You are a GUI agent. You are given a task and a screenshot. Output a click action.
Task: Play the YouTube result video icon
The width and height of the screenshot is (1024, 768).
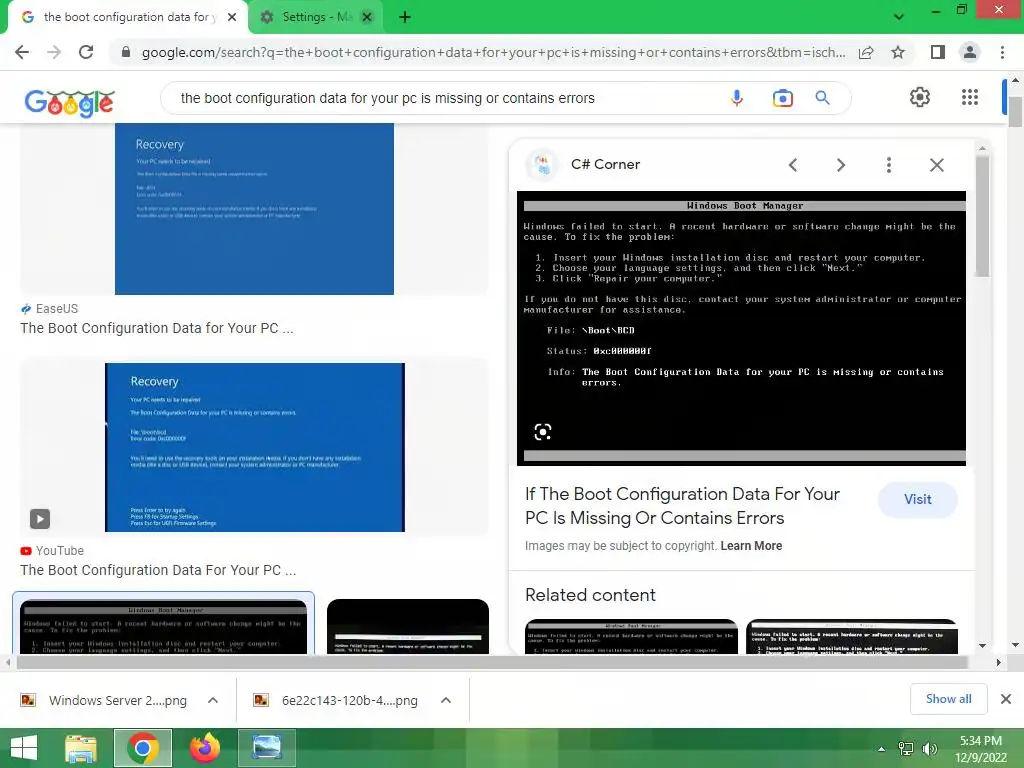coord(40,519)
